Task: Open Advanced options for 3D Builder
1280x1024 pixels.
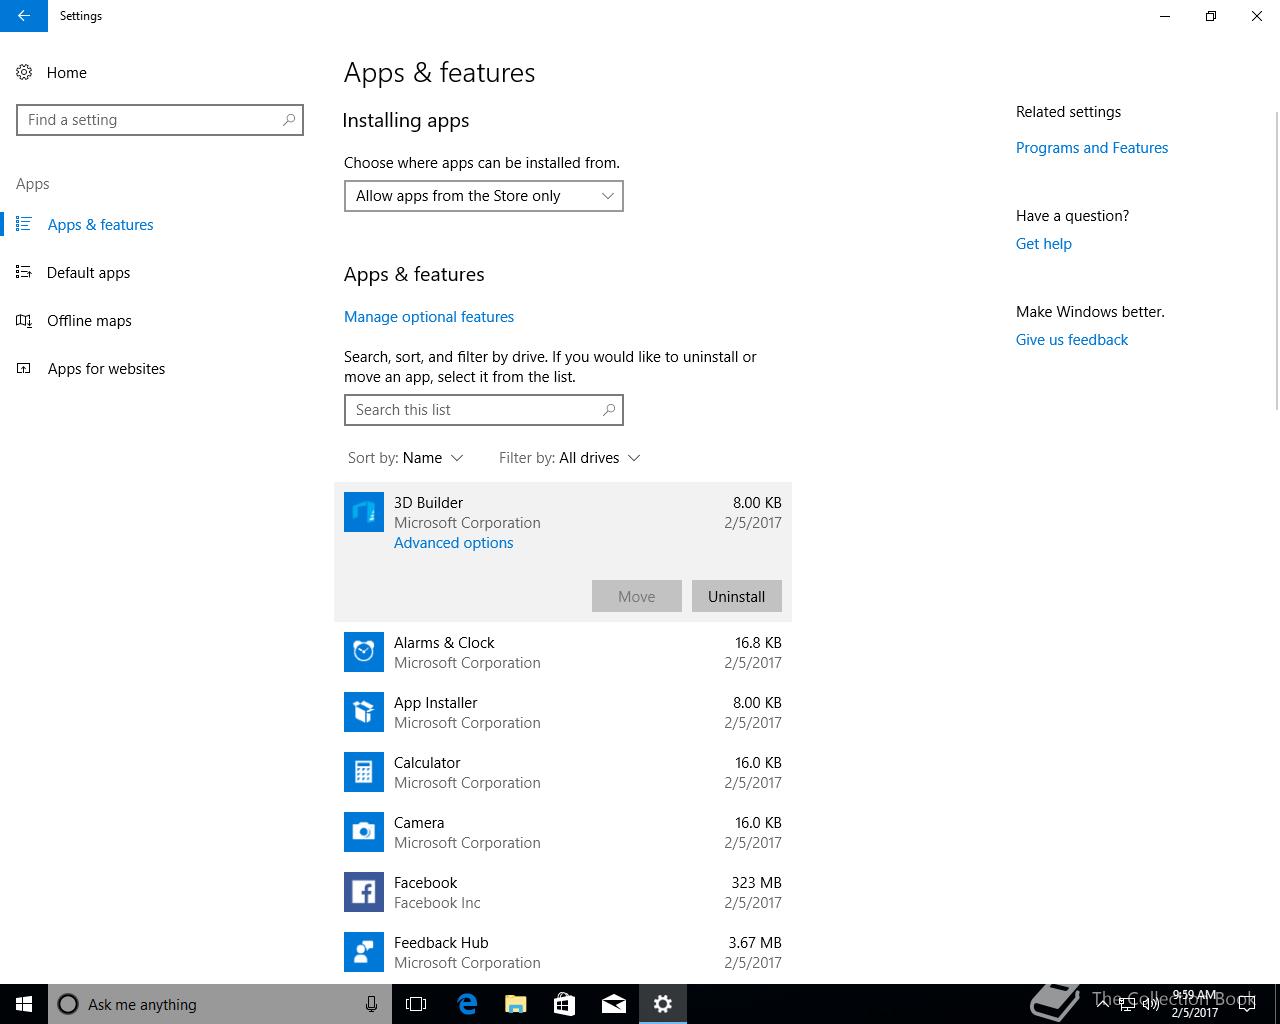Action: [453, 542]
